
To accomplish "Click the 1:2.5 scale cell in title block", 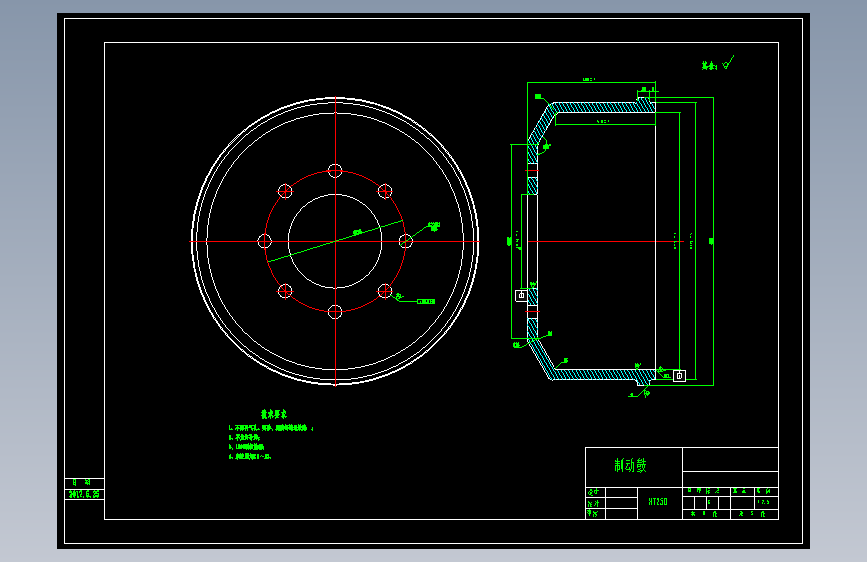I will click(764, 502).
